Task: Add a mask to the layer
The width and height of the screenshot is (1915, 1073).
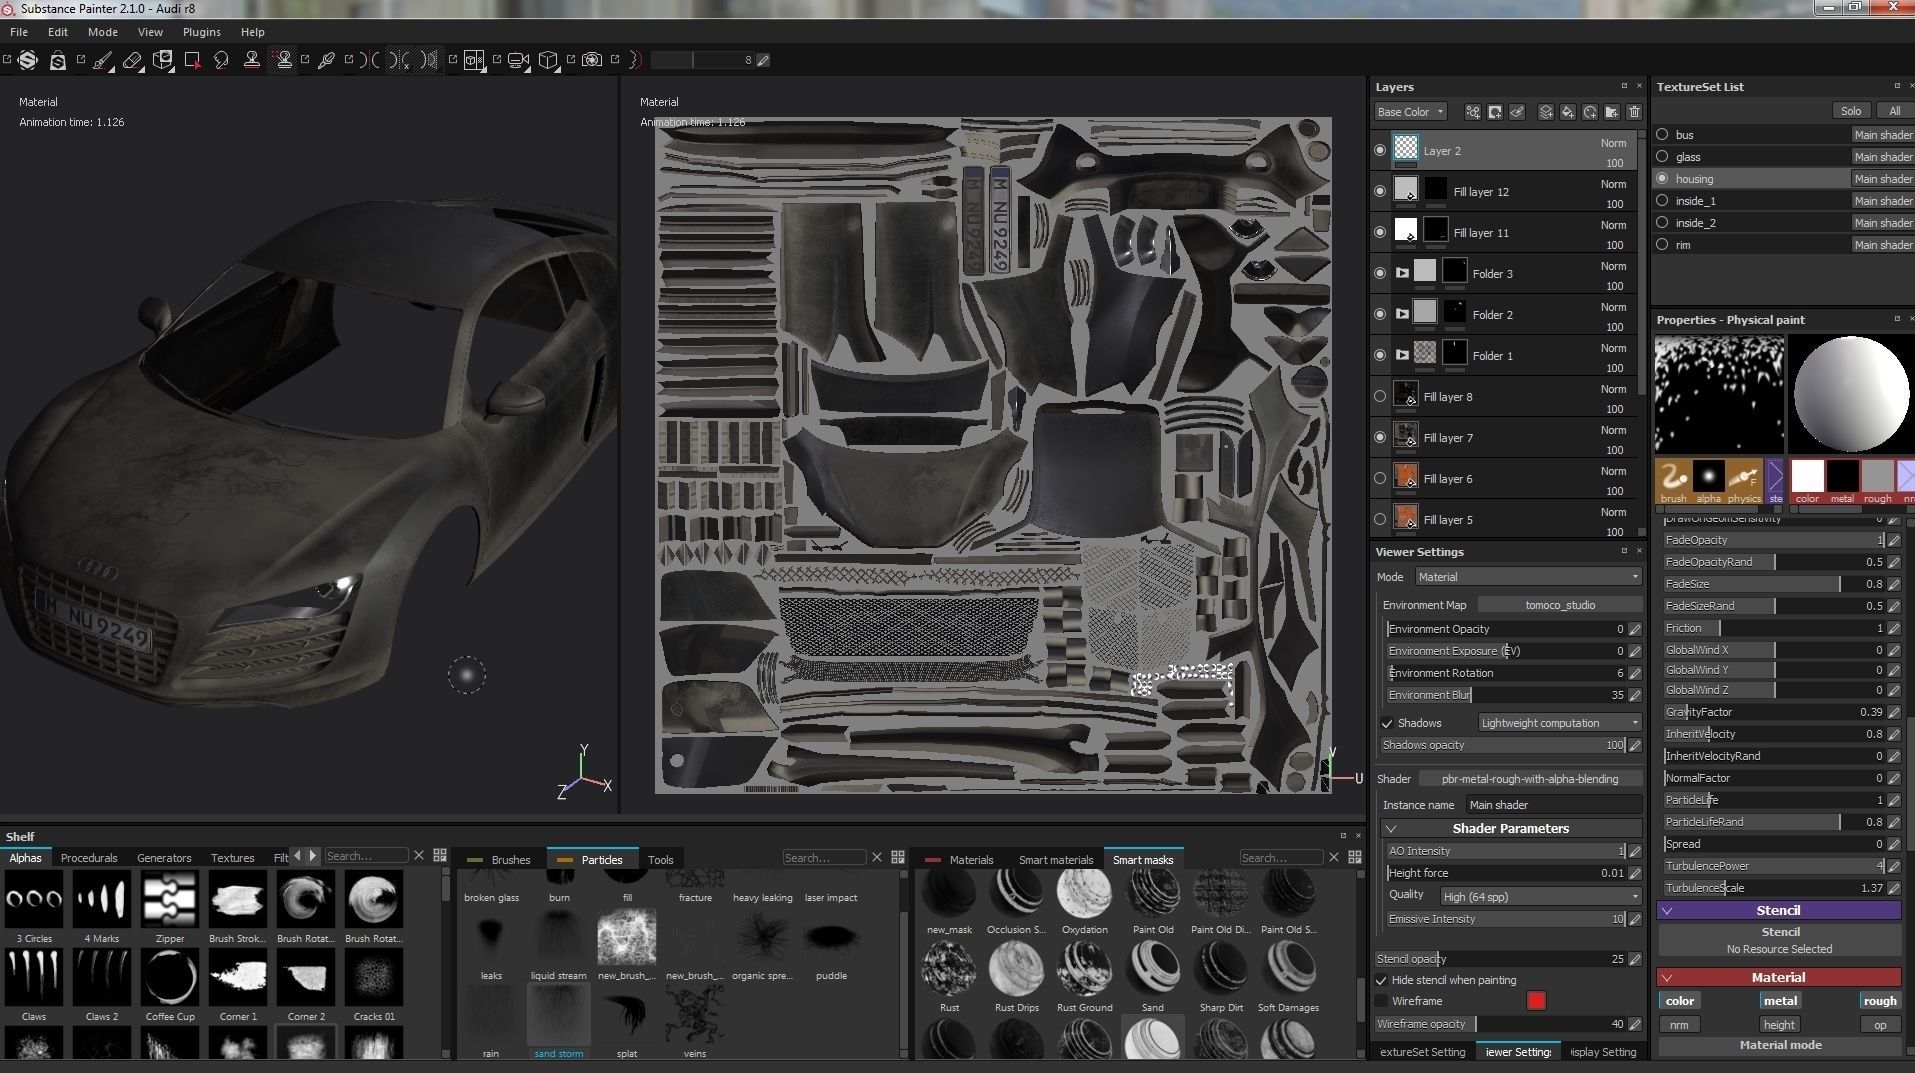Action: [x=1495, y=112]
